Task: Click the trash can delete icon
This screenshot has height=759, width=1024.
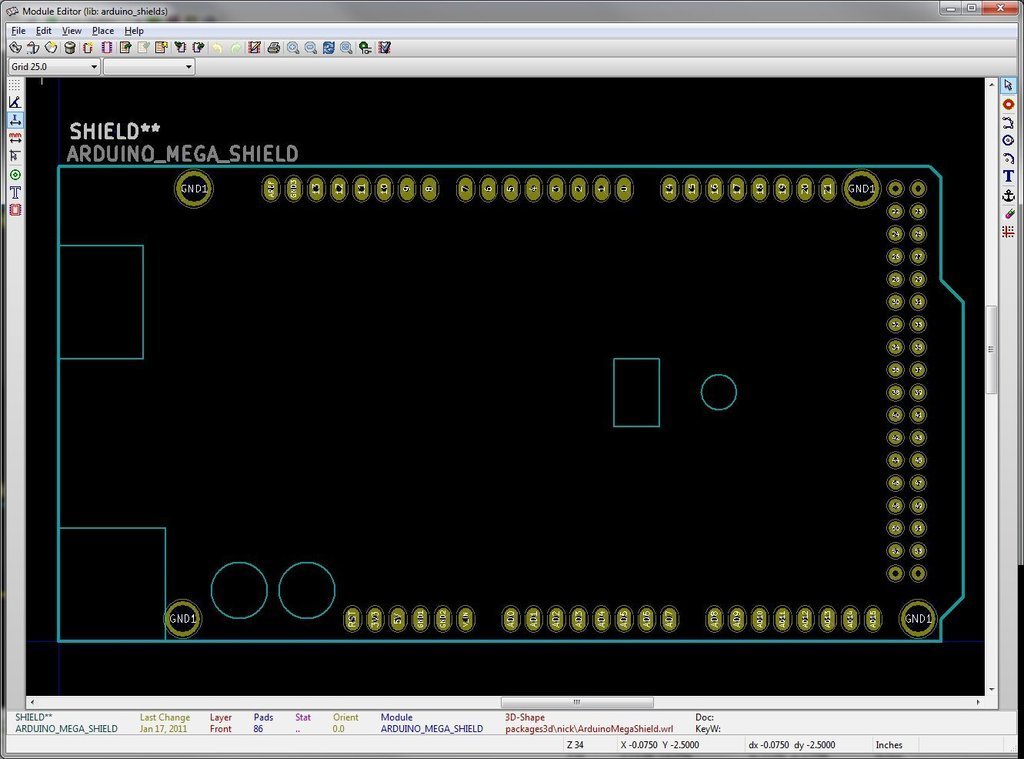Action: click(x=69, y=47)
